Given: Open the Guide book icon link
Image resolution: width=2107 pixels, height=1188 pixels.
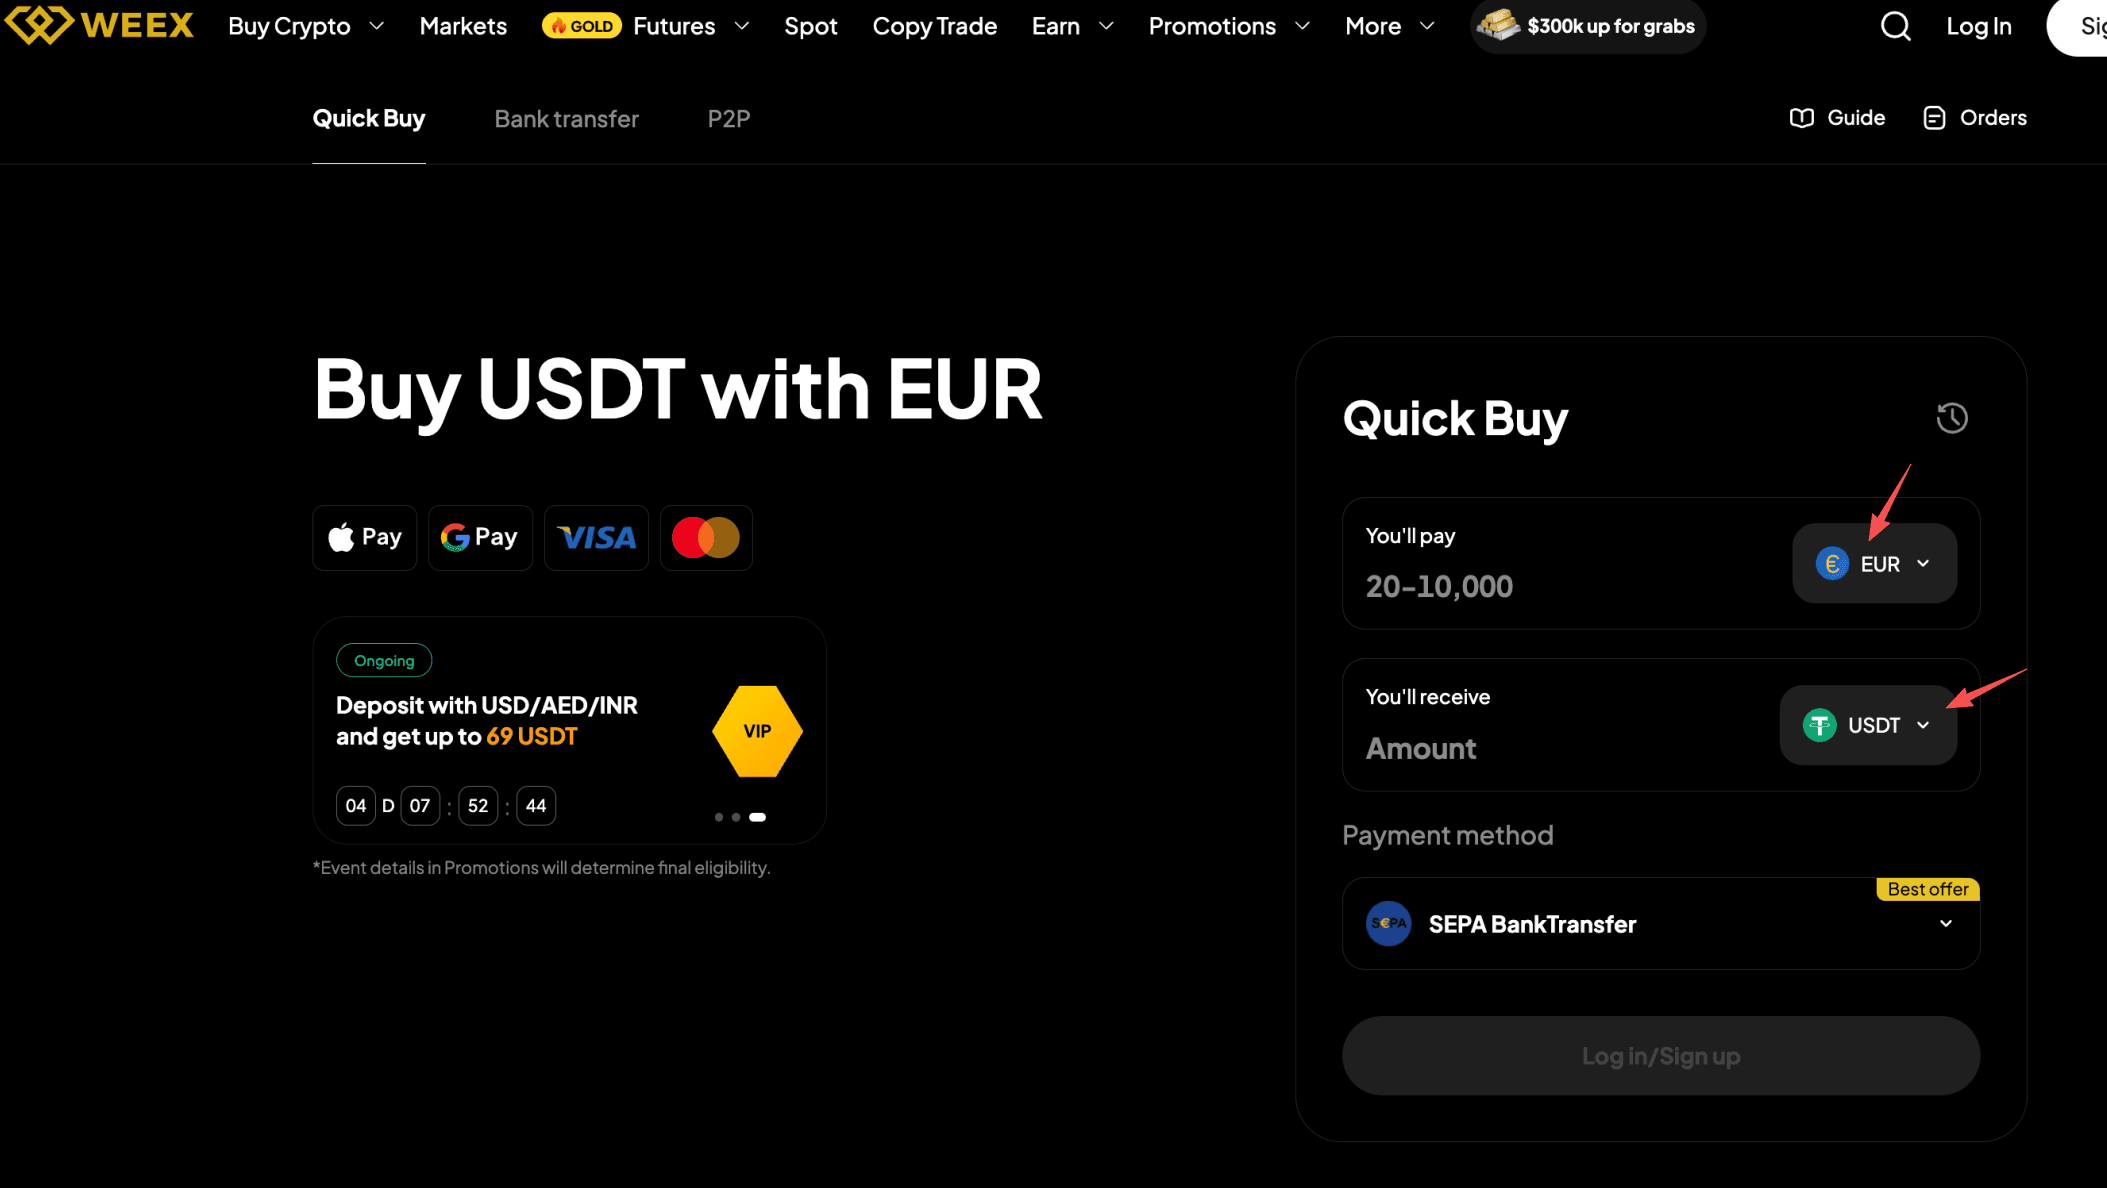Looking at the screenshot, I should tap(1837, 118).
